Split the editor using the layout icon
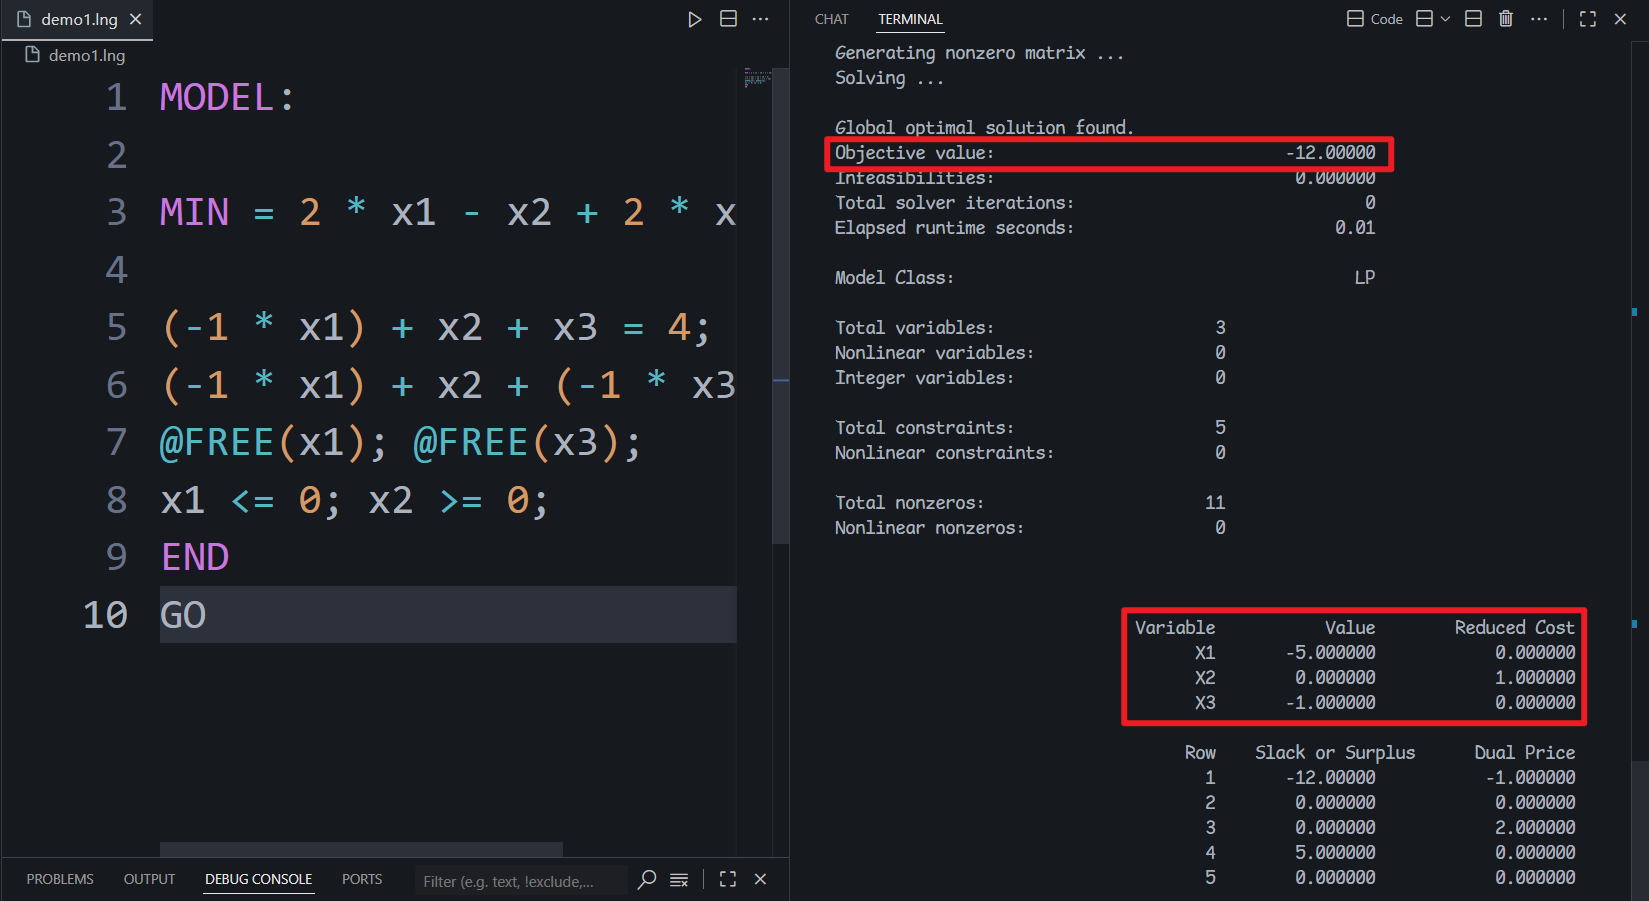This screenshot has width=1649, height=901. 728,19
